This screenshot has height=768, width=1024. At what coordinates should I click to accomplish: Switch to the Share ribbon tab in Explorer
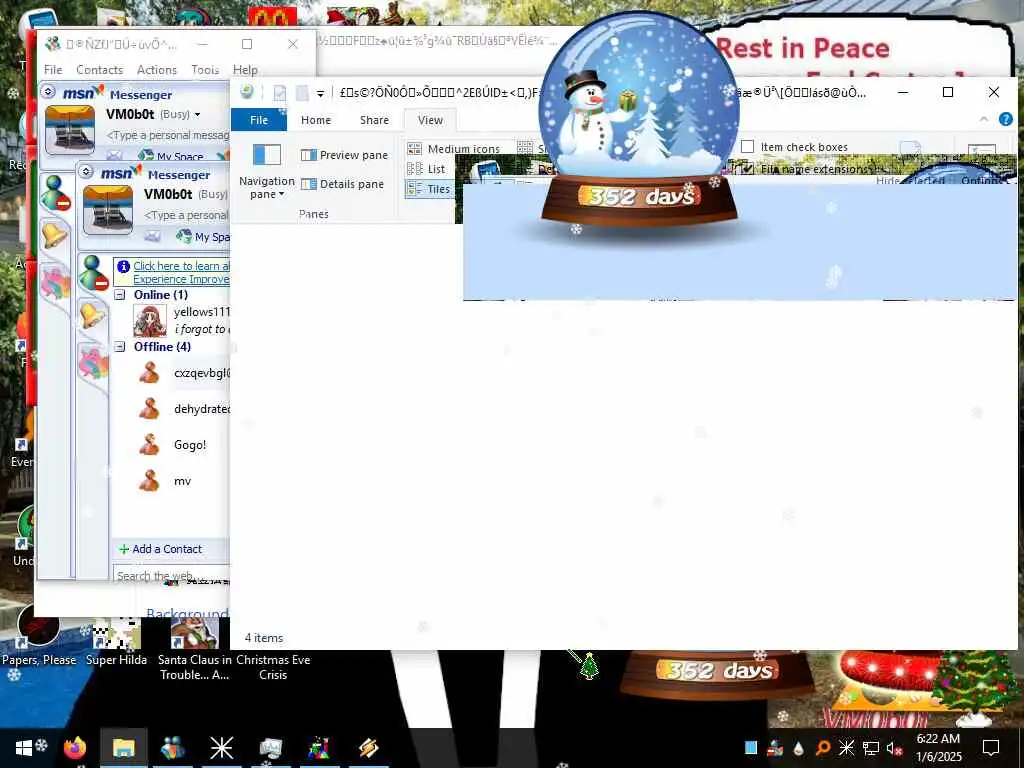point(374,120)
